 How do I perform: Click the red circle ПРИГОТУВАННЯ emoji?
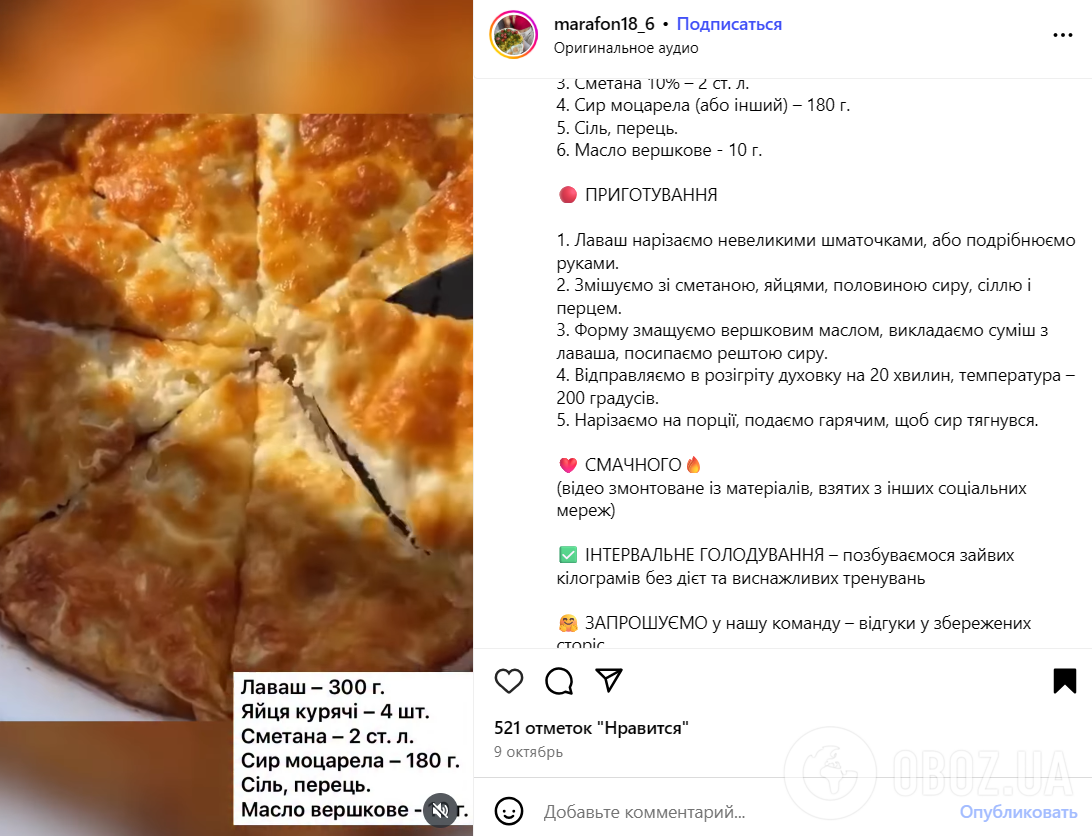click(568, 194)
